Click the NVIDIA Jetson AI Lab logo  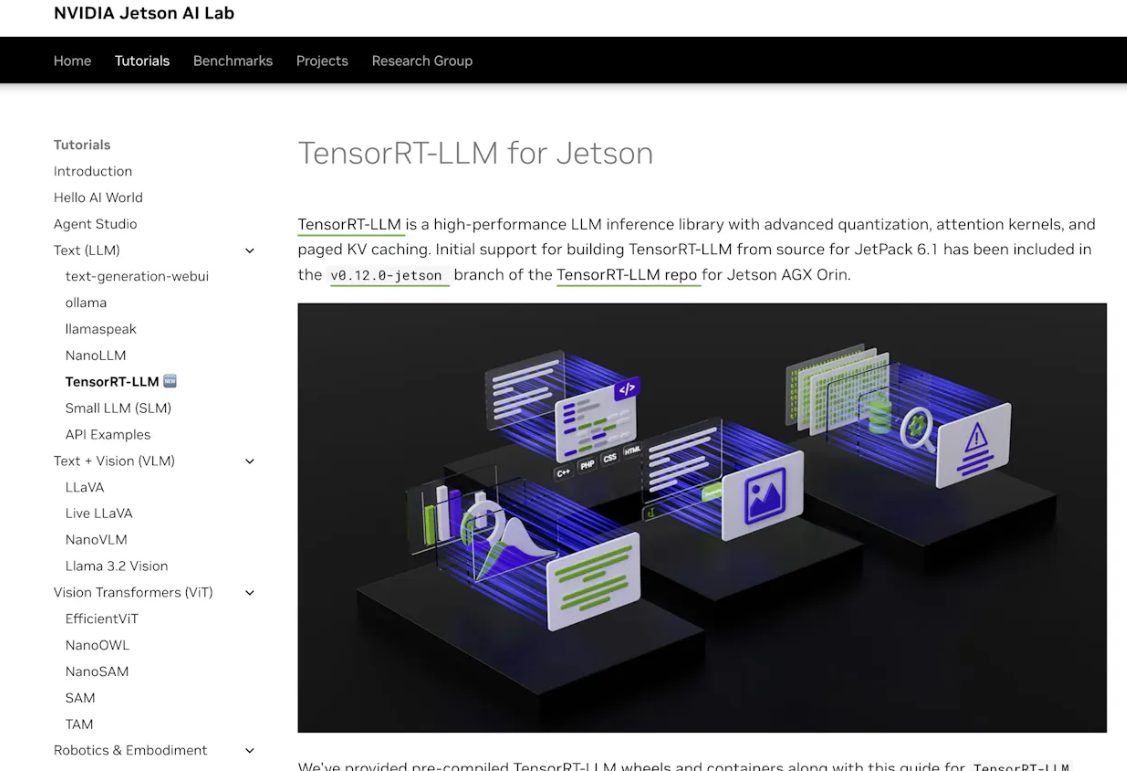[x=143, y=13]
